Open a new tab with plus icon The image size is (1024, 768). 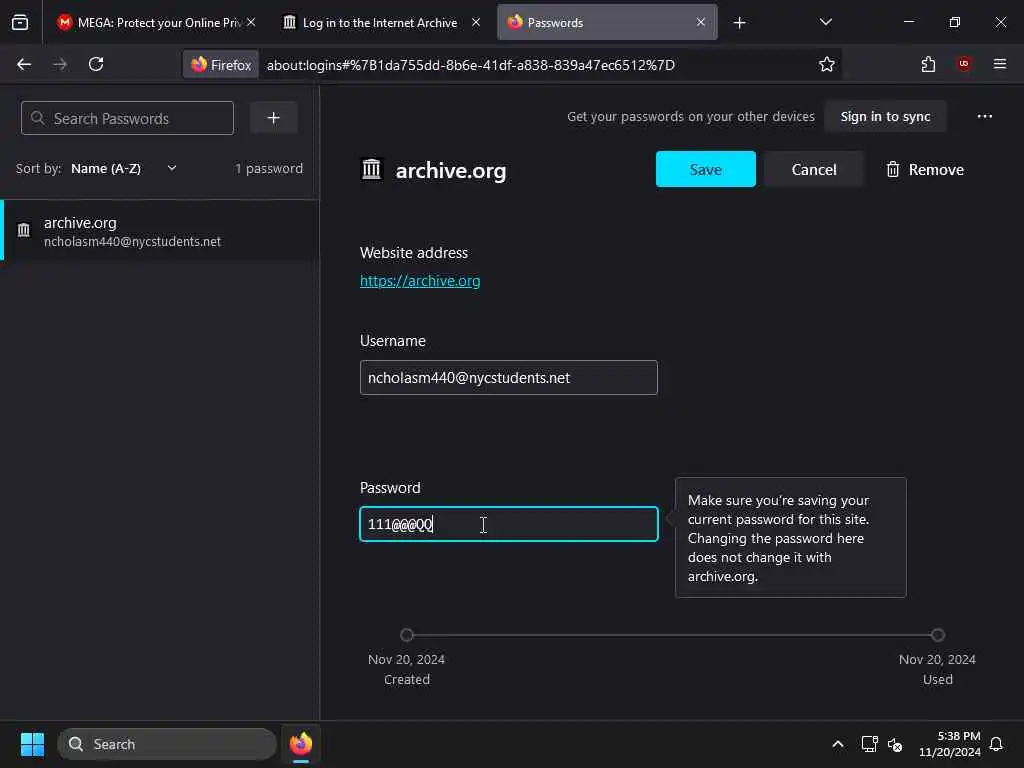point(739,23)
